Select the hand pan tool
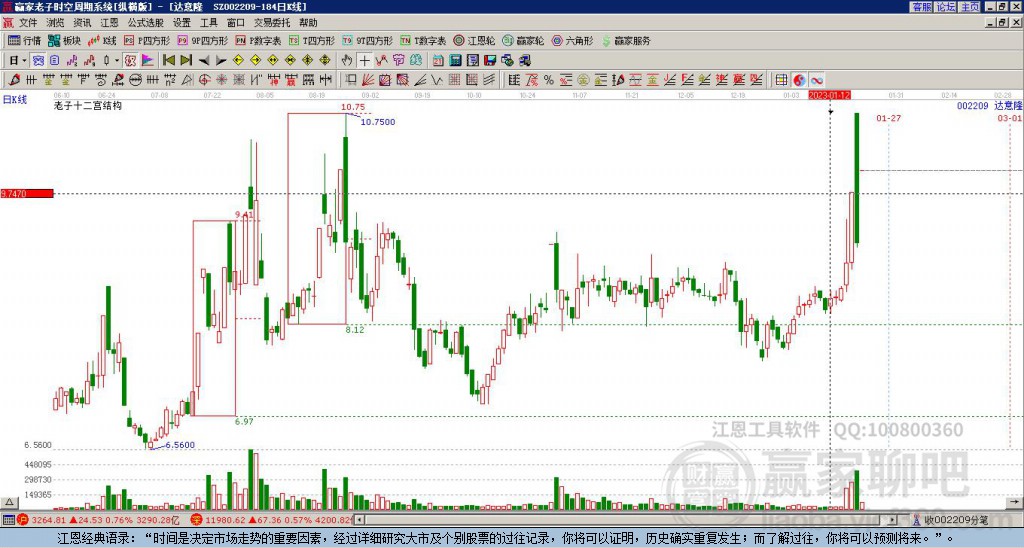Screen dimensions: 1024x548 (x=347, y=60)
